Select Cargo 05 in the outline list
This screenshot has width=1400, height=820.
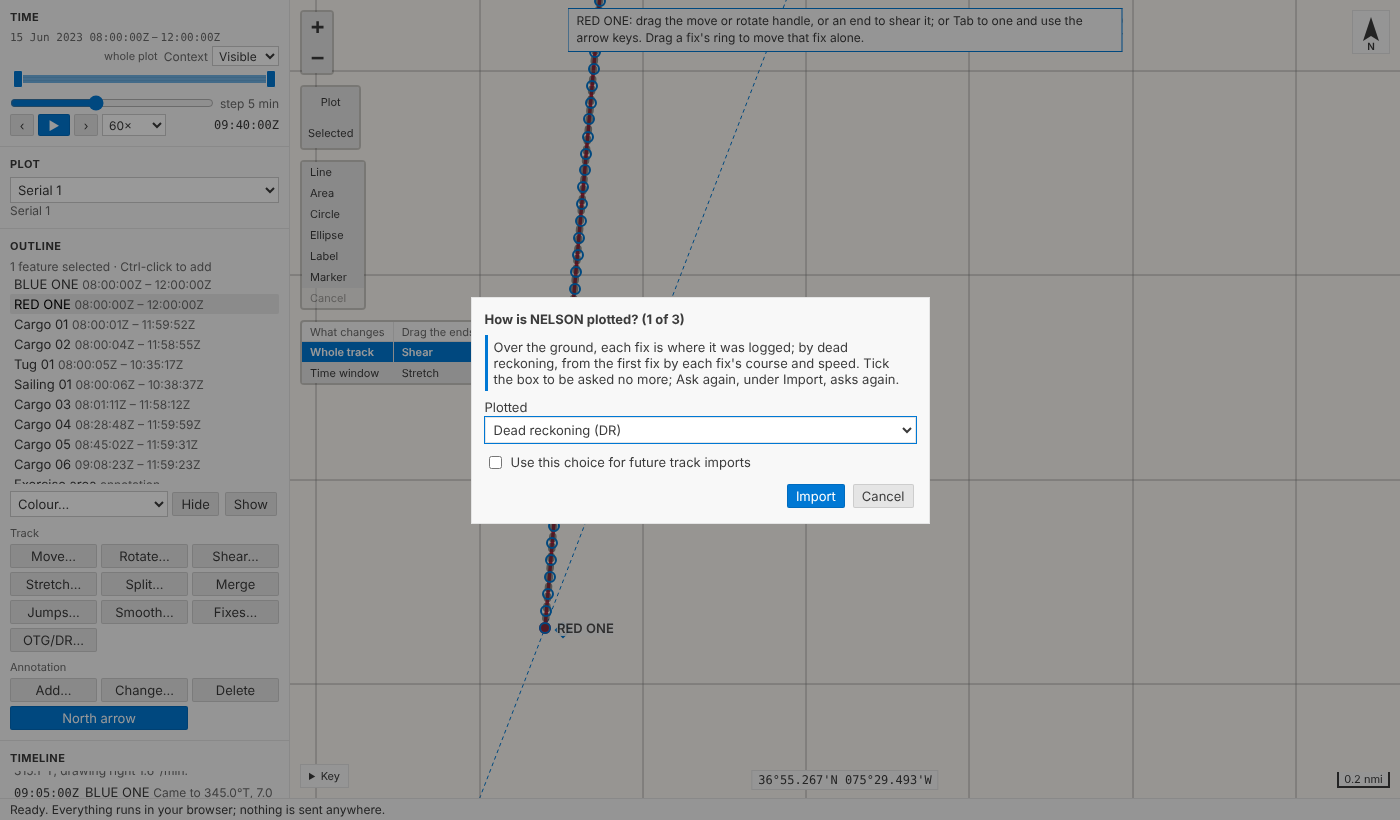pos(144,445)
